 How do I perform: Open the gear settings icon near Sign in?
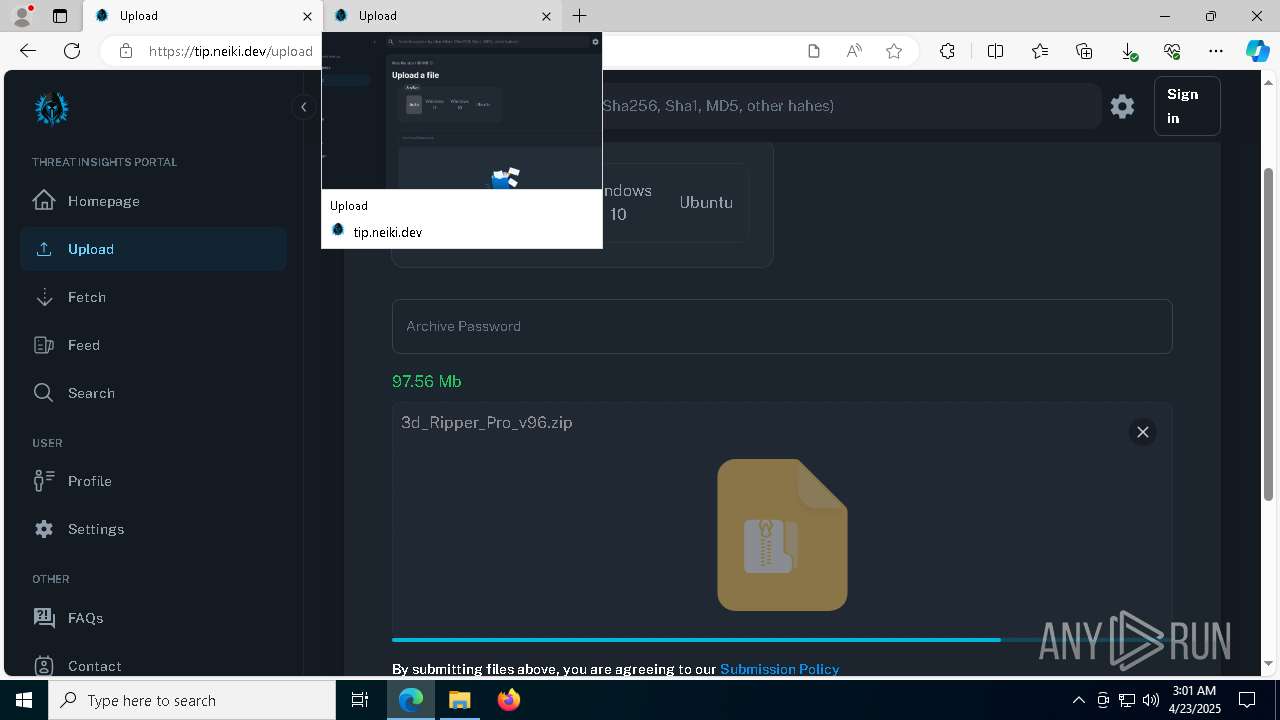click(1122, 106)
